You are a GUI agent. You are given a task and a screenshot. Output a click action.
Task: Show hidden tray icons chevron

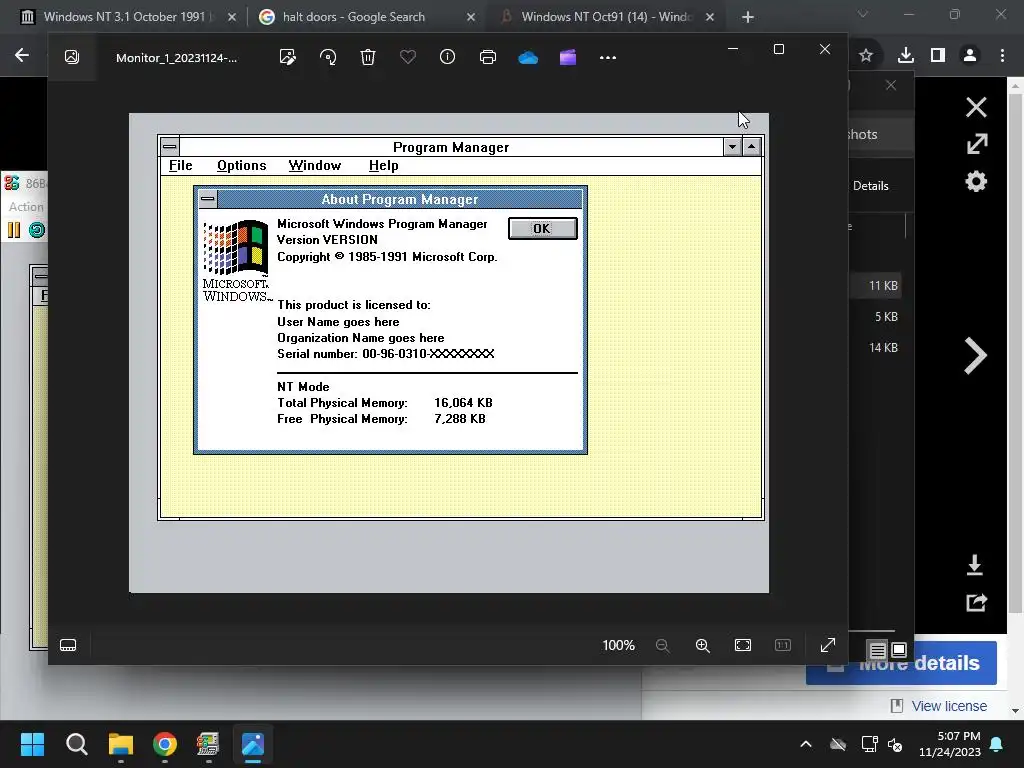[x=806, y=744]
